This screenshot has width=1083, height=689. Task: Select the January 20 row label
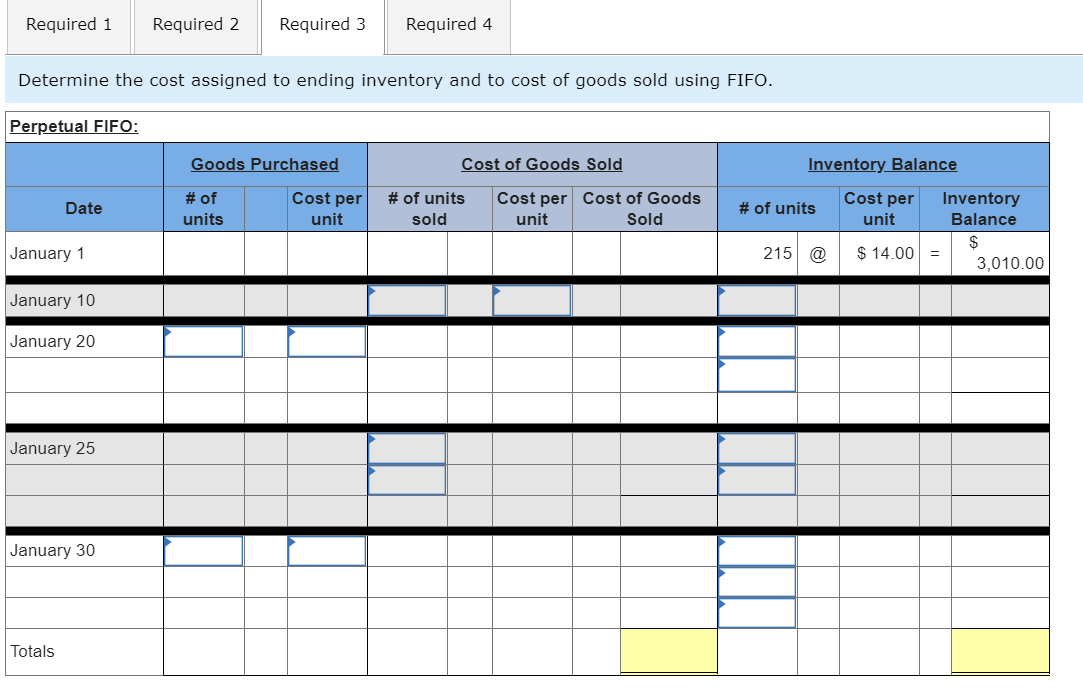pos(52,342)
